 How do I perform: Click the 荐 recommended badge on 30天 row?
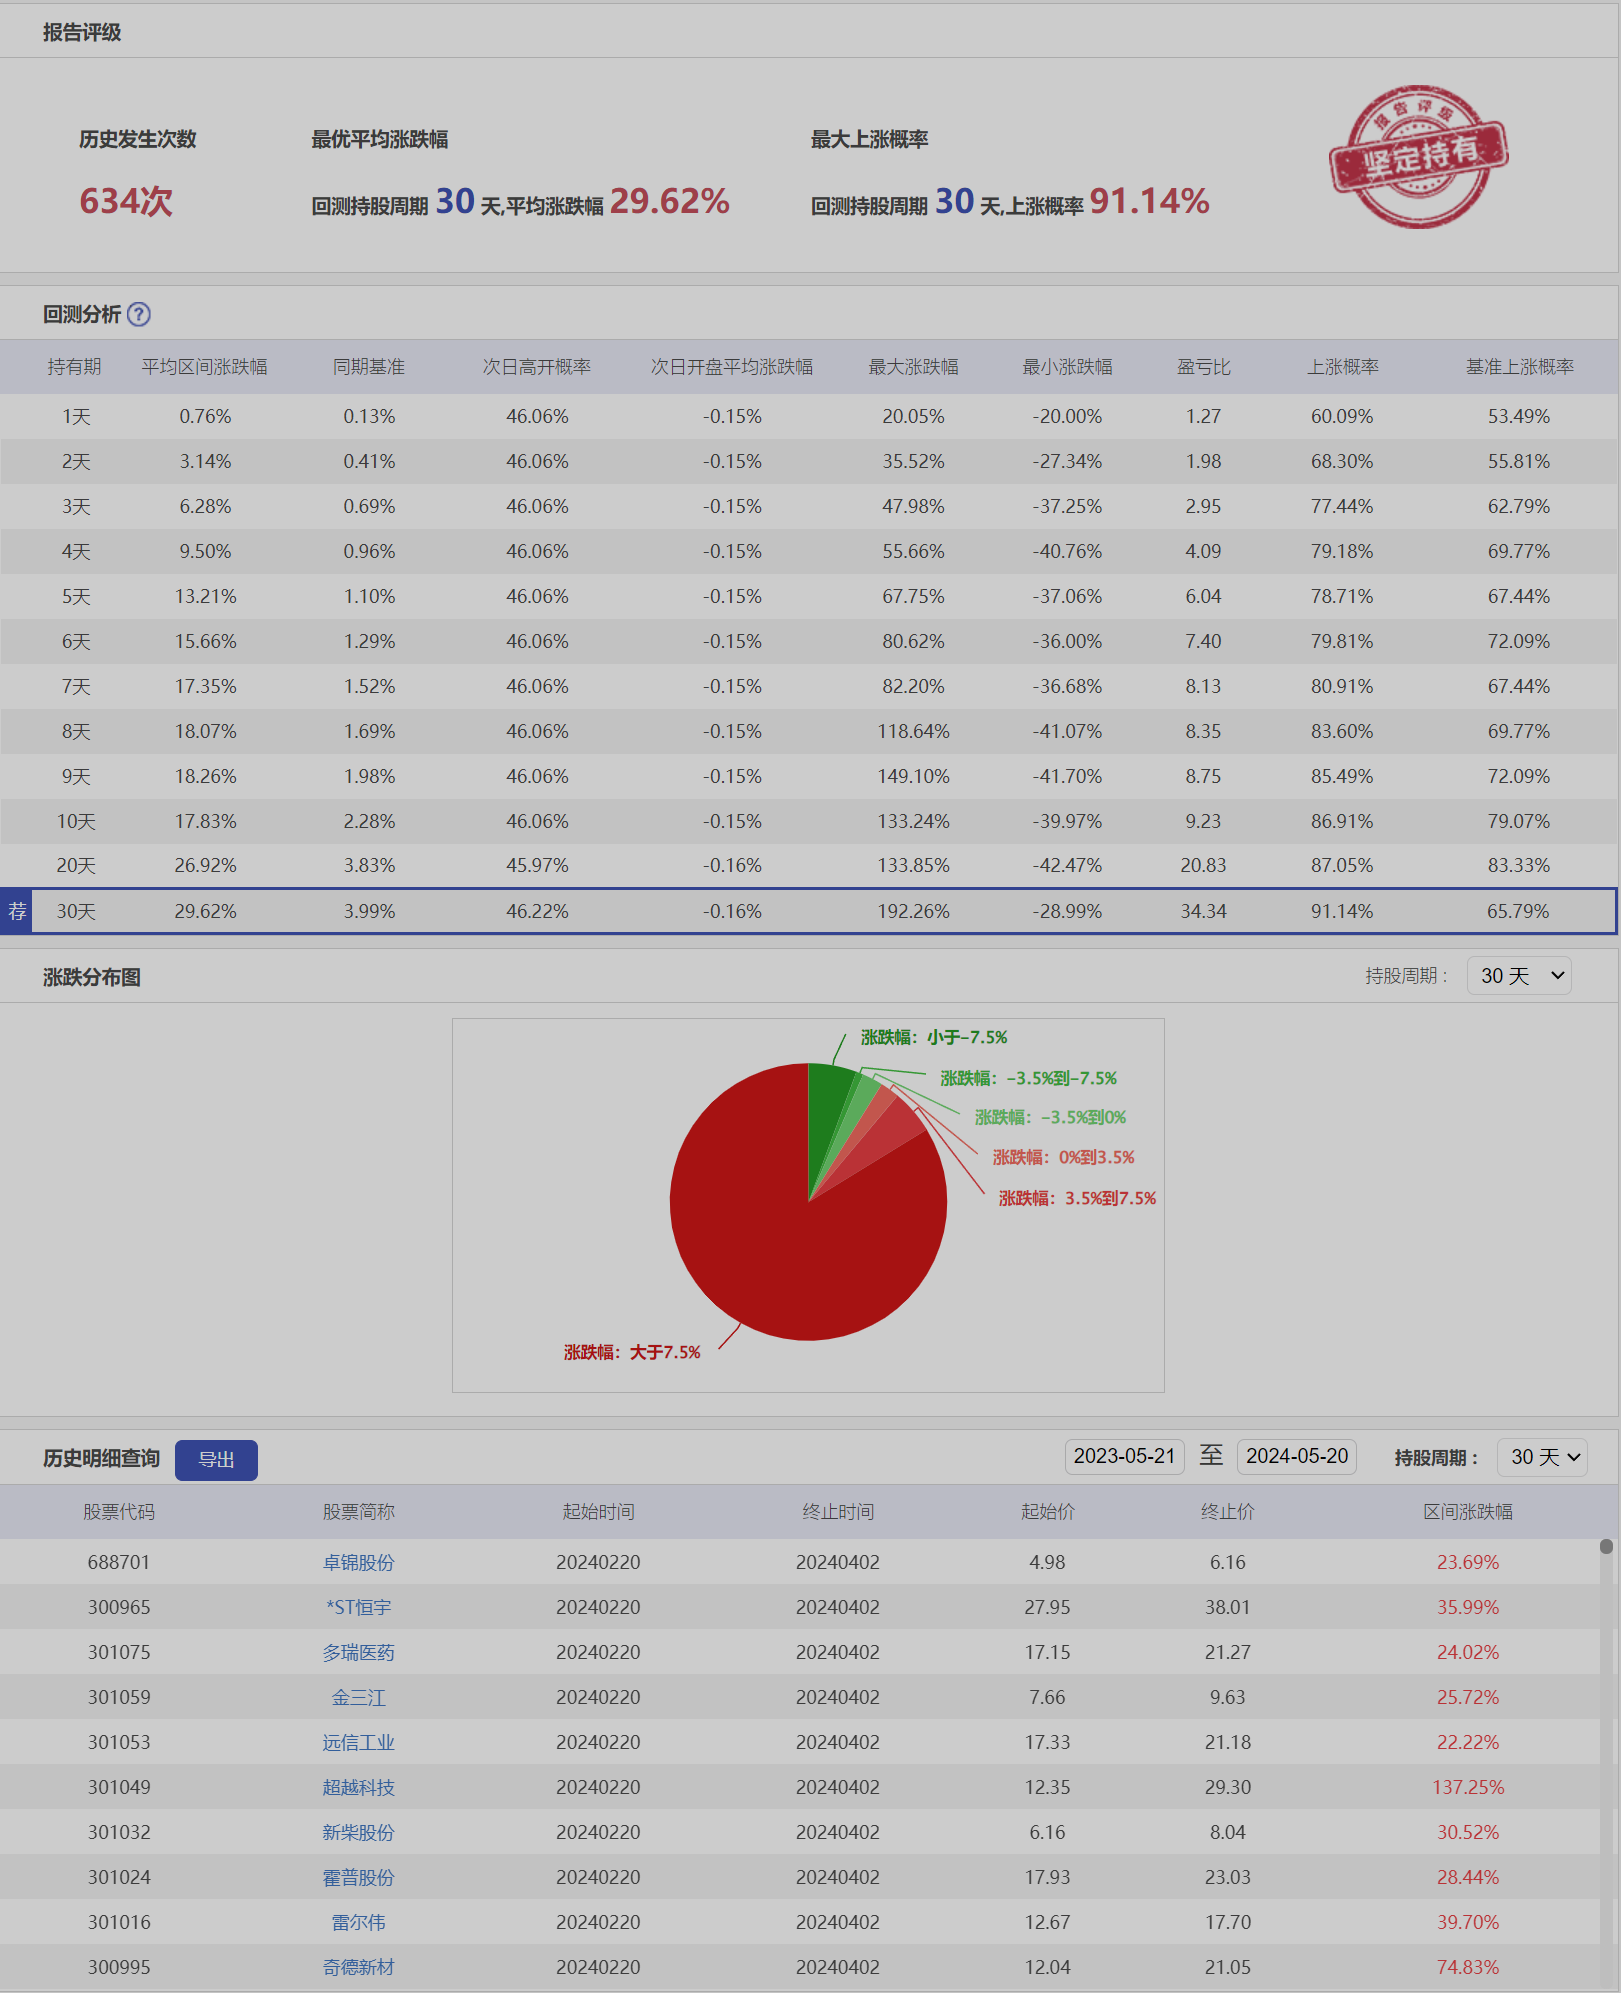click(x=17, y=911)
